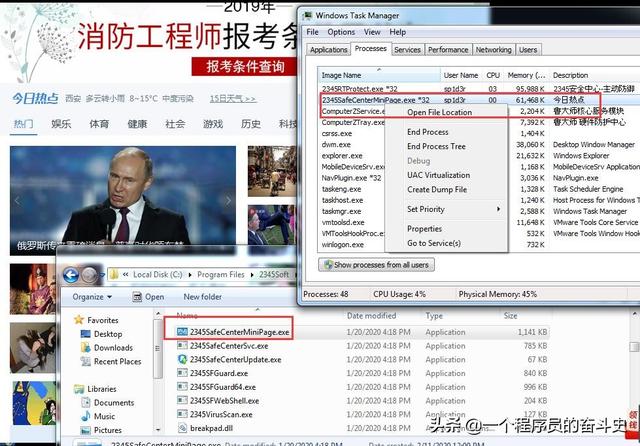Screen dimensions: 640x446
Task: Click arrow after Program Files breadcrumb
Action: coord(251,275)
